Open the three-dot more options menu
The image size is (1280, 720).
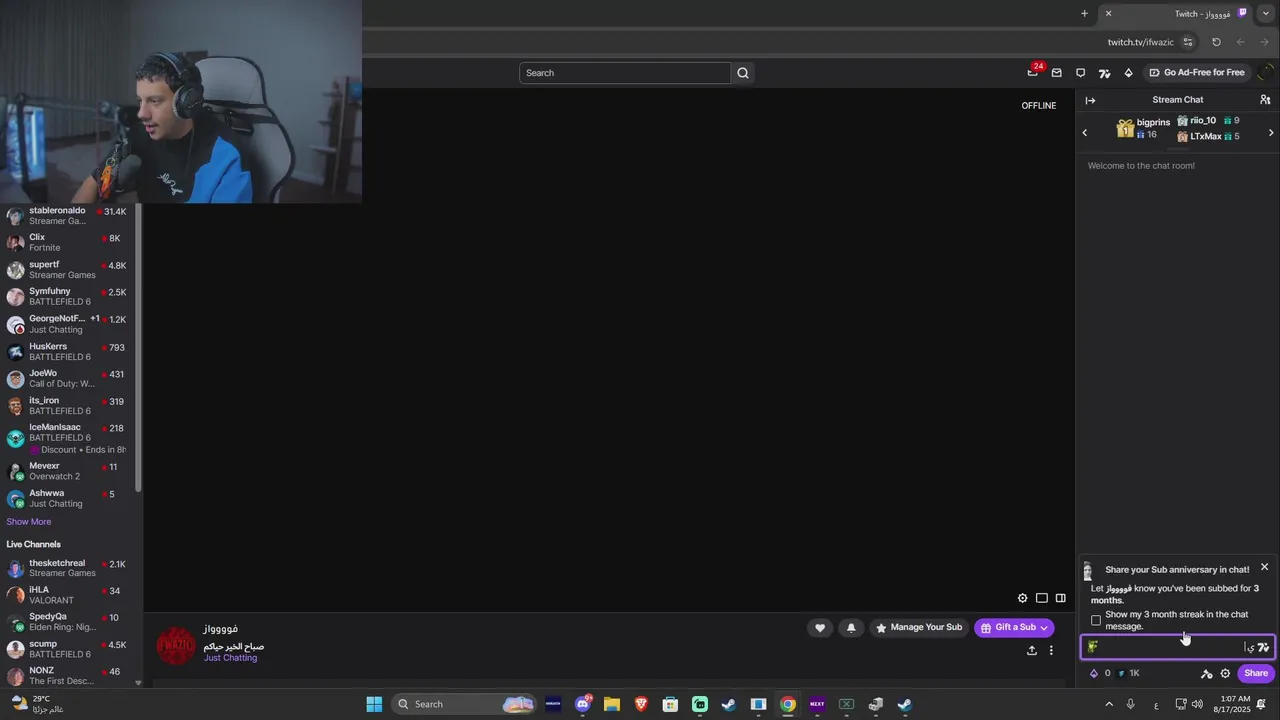(1050, 650)
